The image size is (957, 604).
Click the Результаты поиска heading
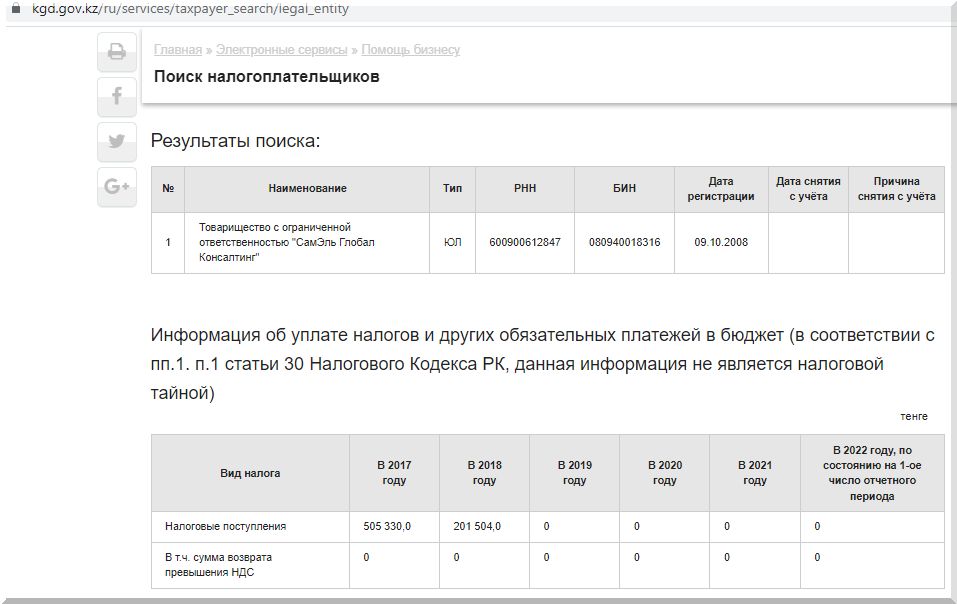click(x=235, y=141)
